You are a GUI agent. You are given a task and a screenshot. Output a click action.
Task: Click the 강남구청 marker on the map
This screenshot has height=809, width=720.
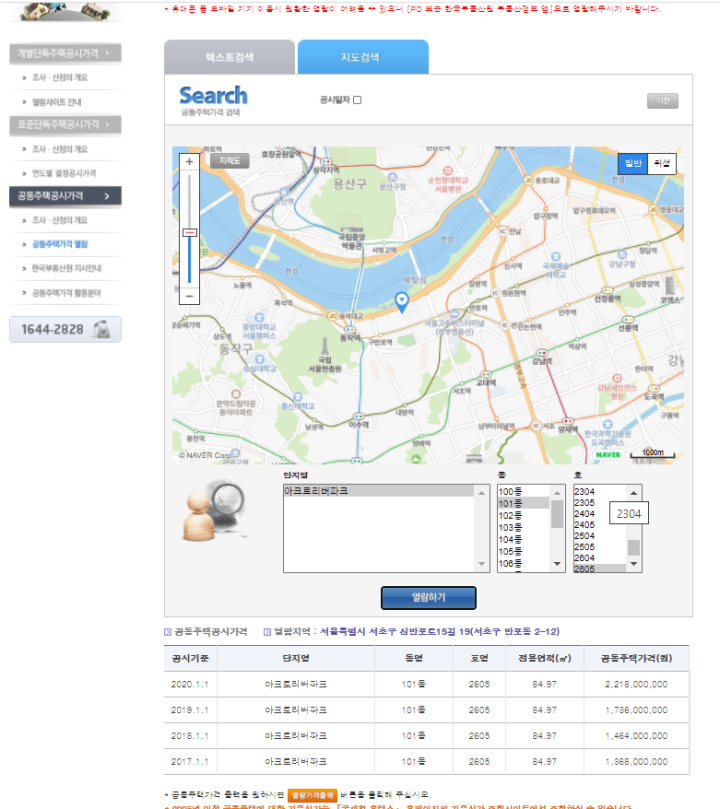622,254
